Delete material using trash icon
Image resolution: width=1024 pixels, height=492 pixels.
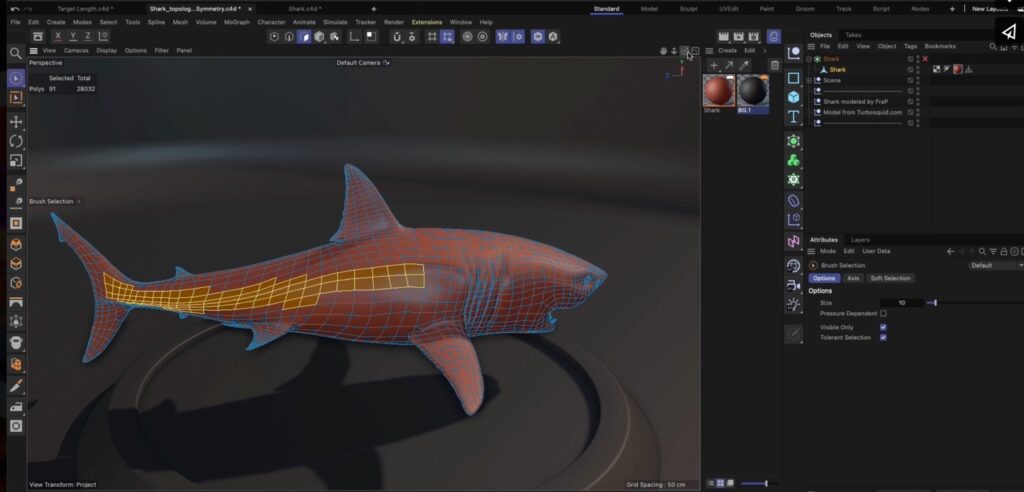775,65
